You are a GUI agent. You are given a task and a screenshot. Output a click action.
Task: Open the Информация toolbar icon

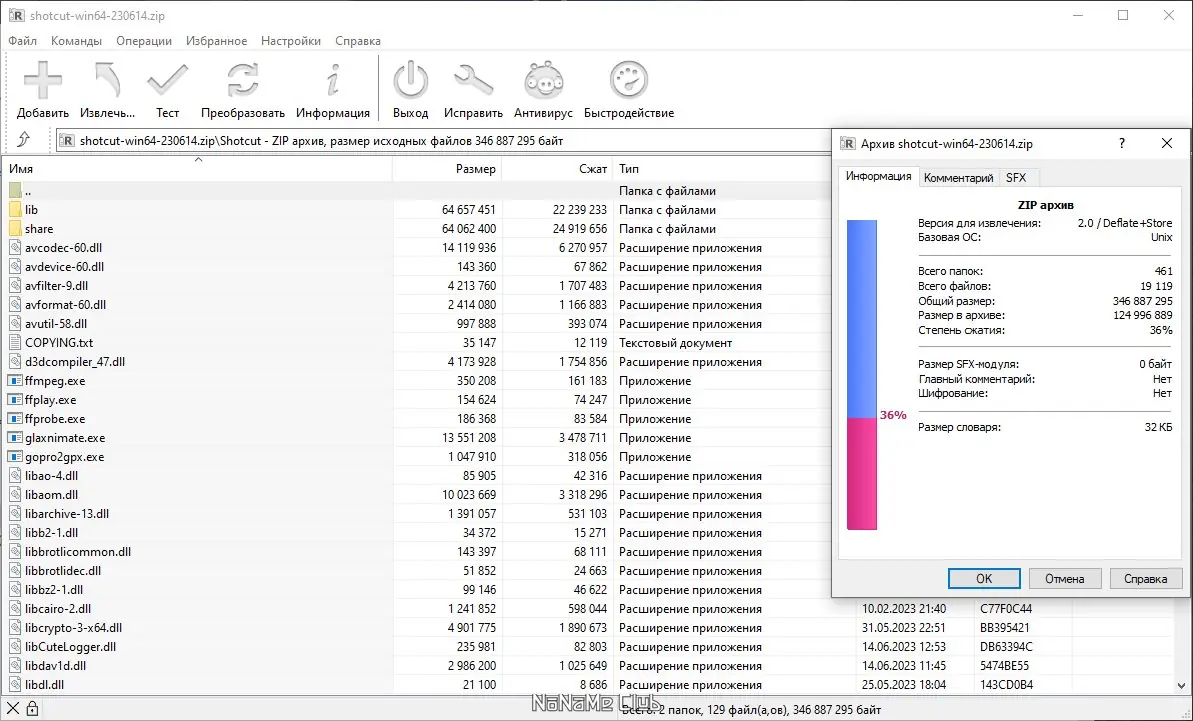(332, 81)
